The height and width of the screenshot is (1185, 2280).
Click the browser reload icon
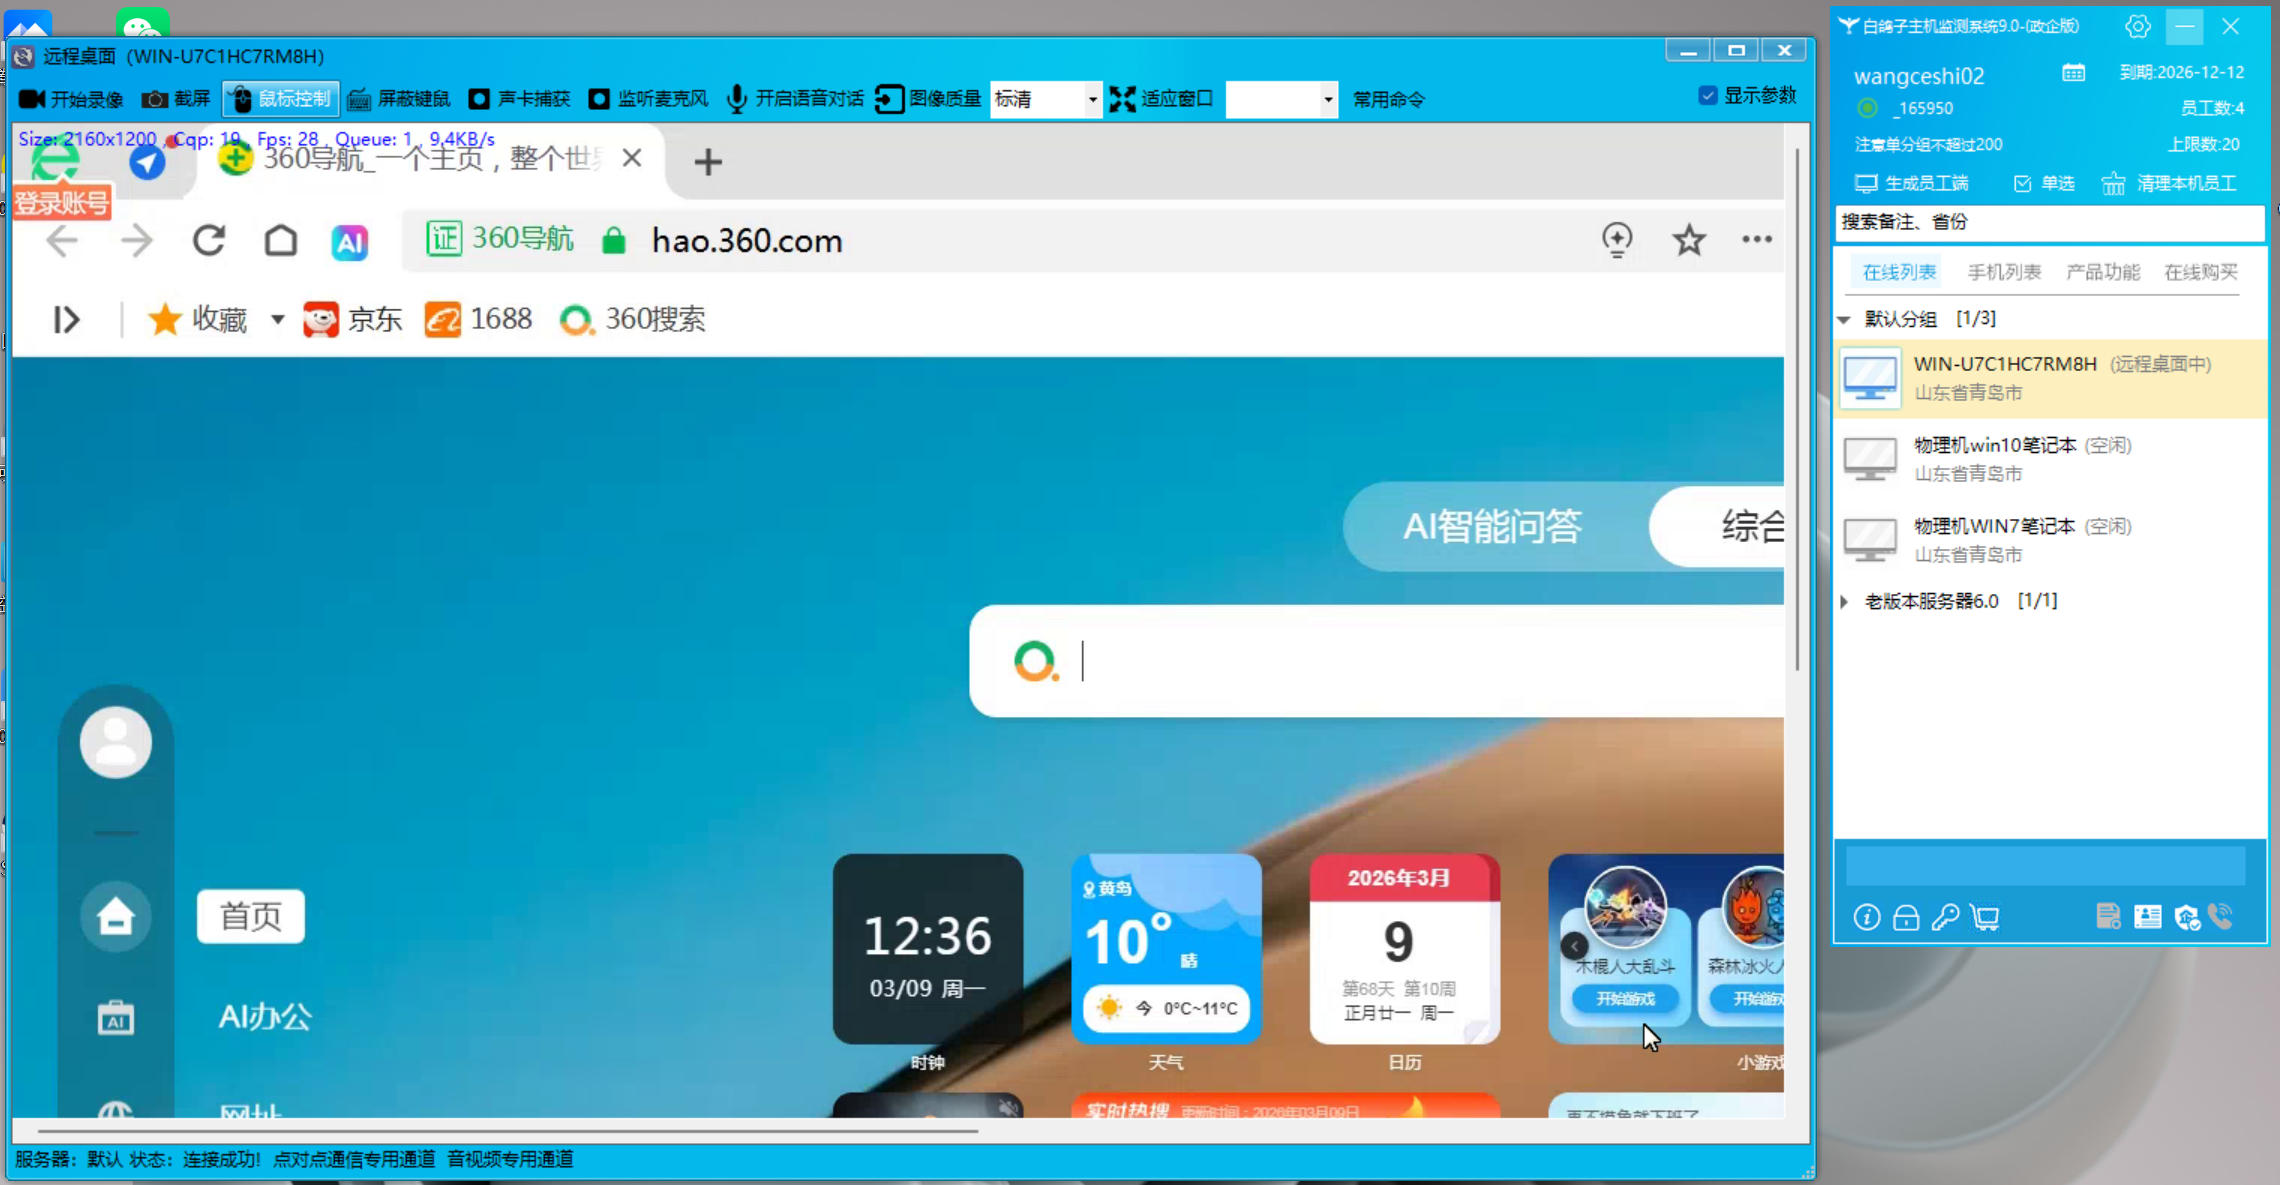(209, 241)
